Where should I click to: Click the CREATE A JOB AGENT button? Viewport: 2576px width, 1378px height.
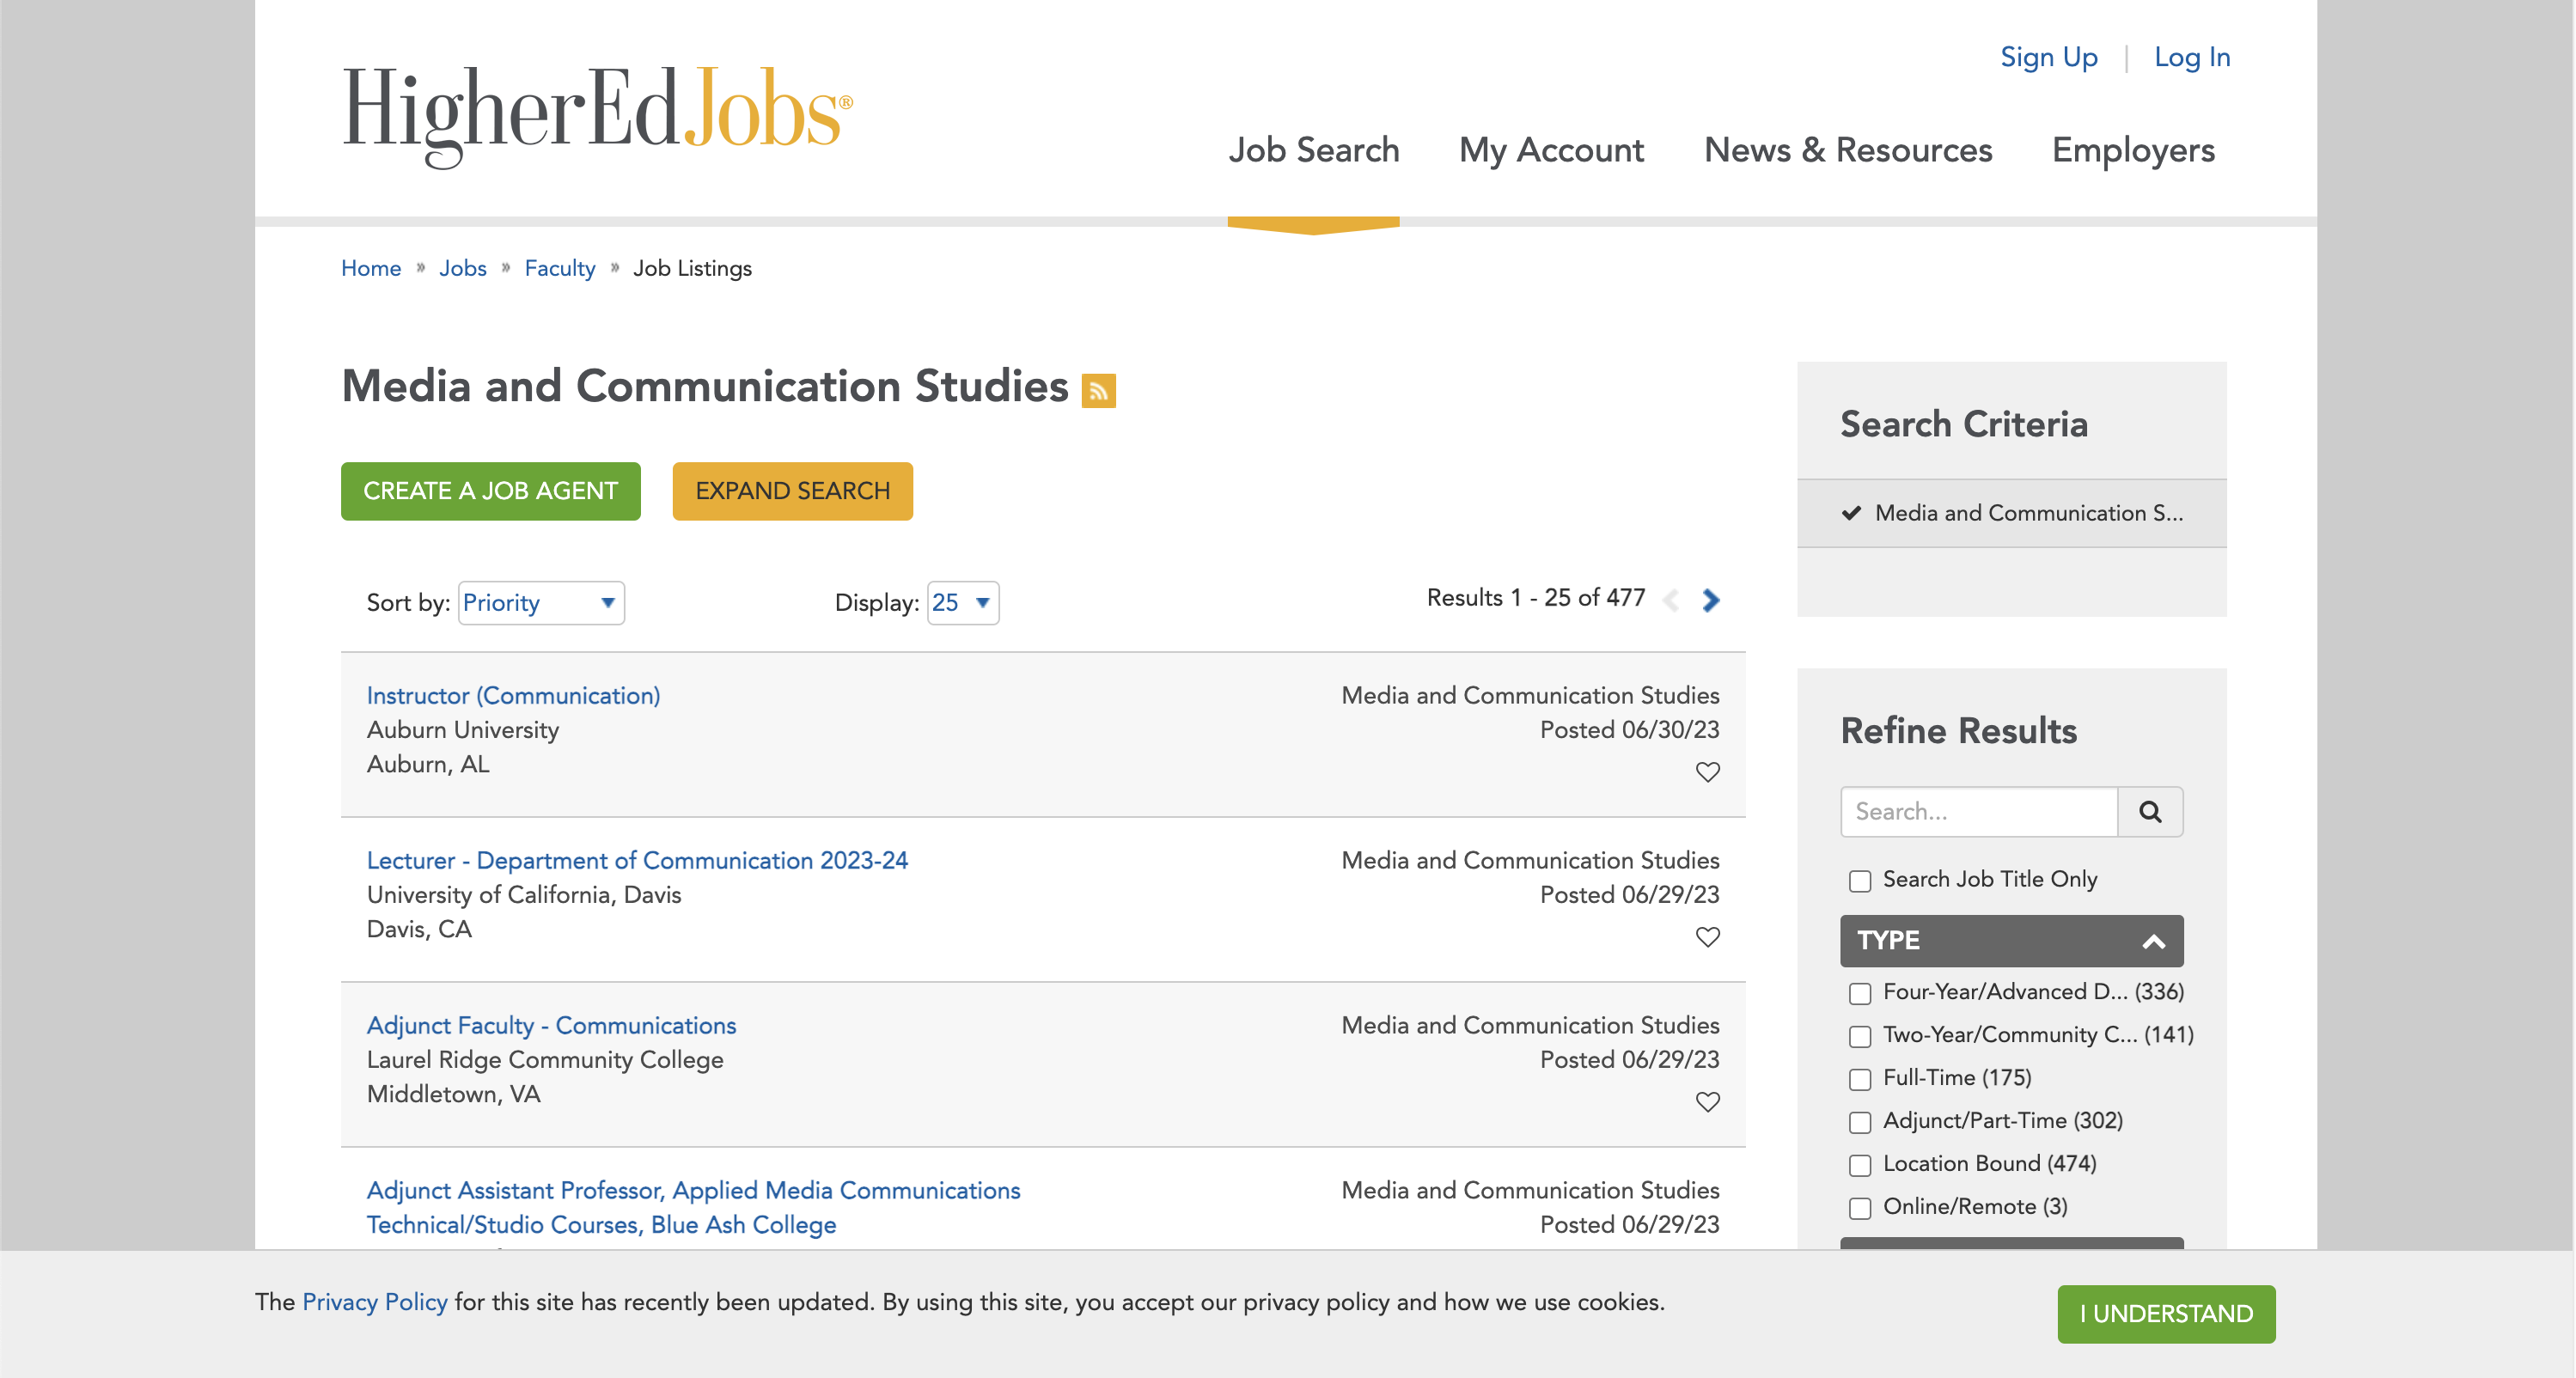[490, 491]
